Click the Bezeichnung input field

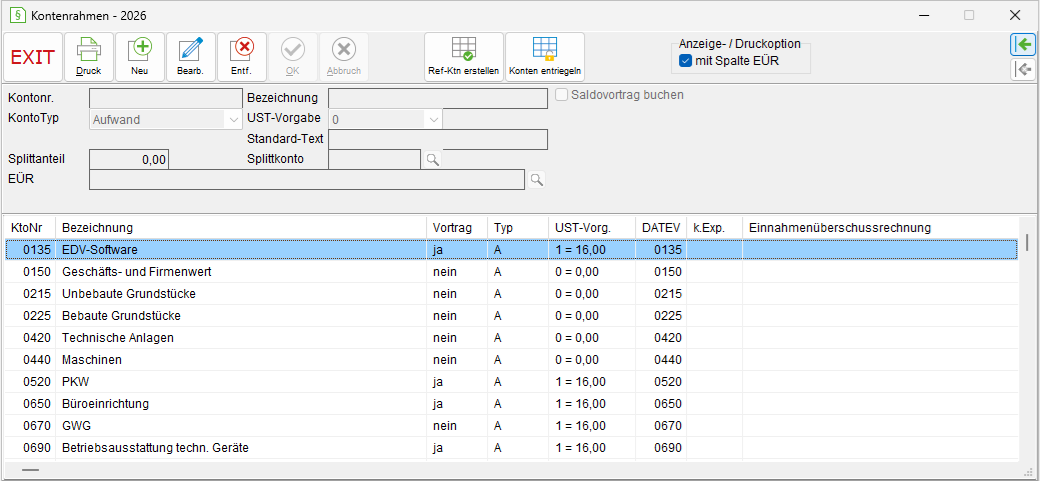pos(438,98)
